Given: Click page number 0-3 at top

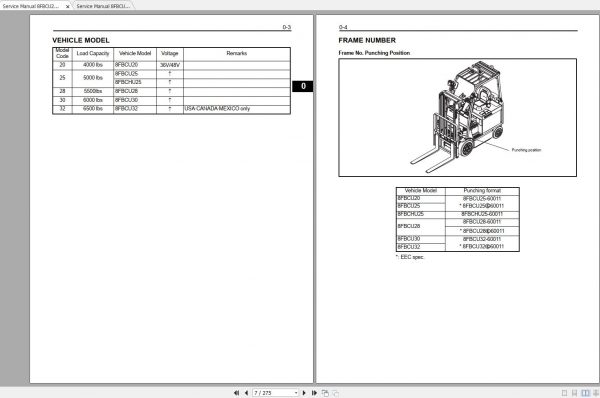Looking at the screenshot, I should [287, 27].
